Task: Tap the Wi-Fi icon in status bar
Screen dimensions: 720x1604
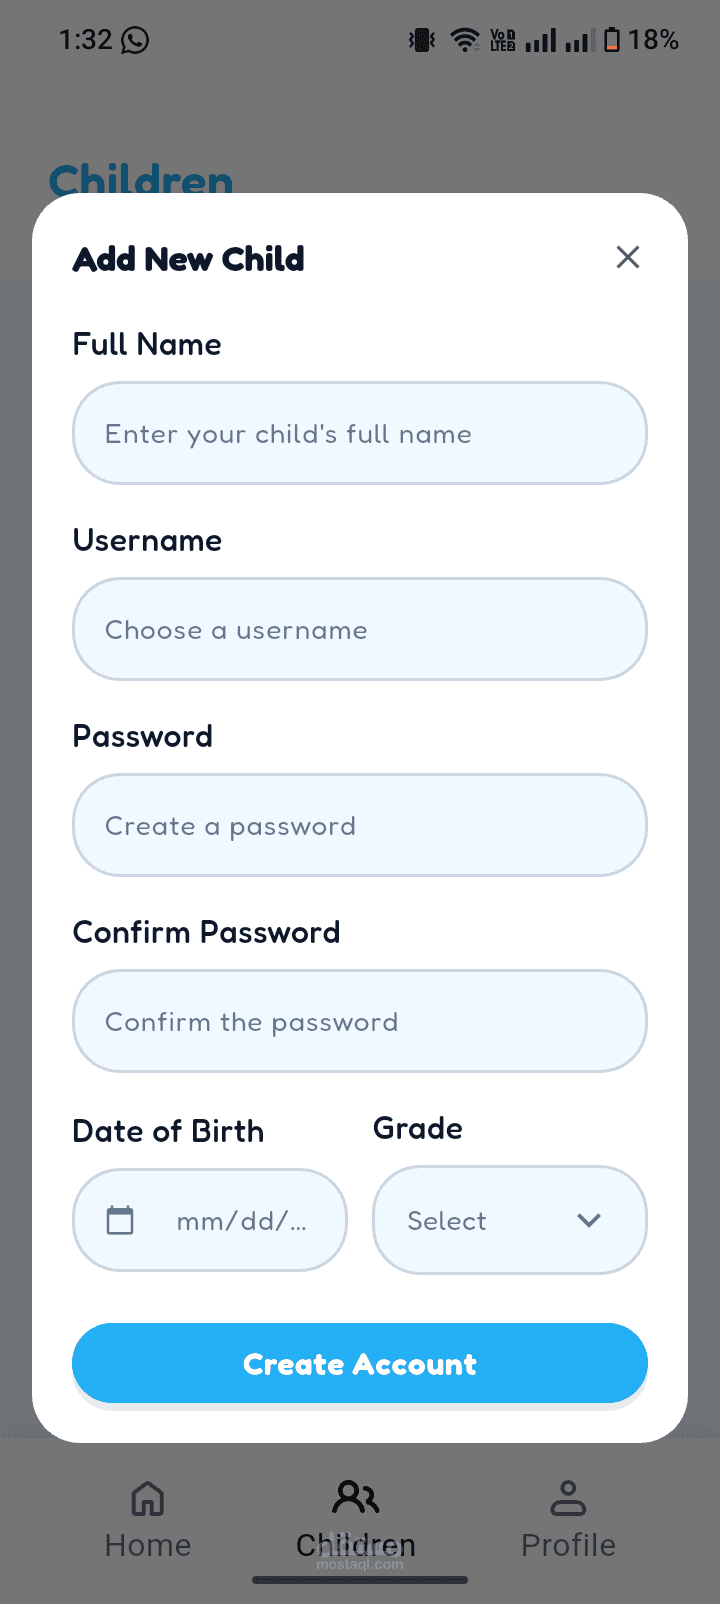Action: pyautogui.click(x=465, y=40)
